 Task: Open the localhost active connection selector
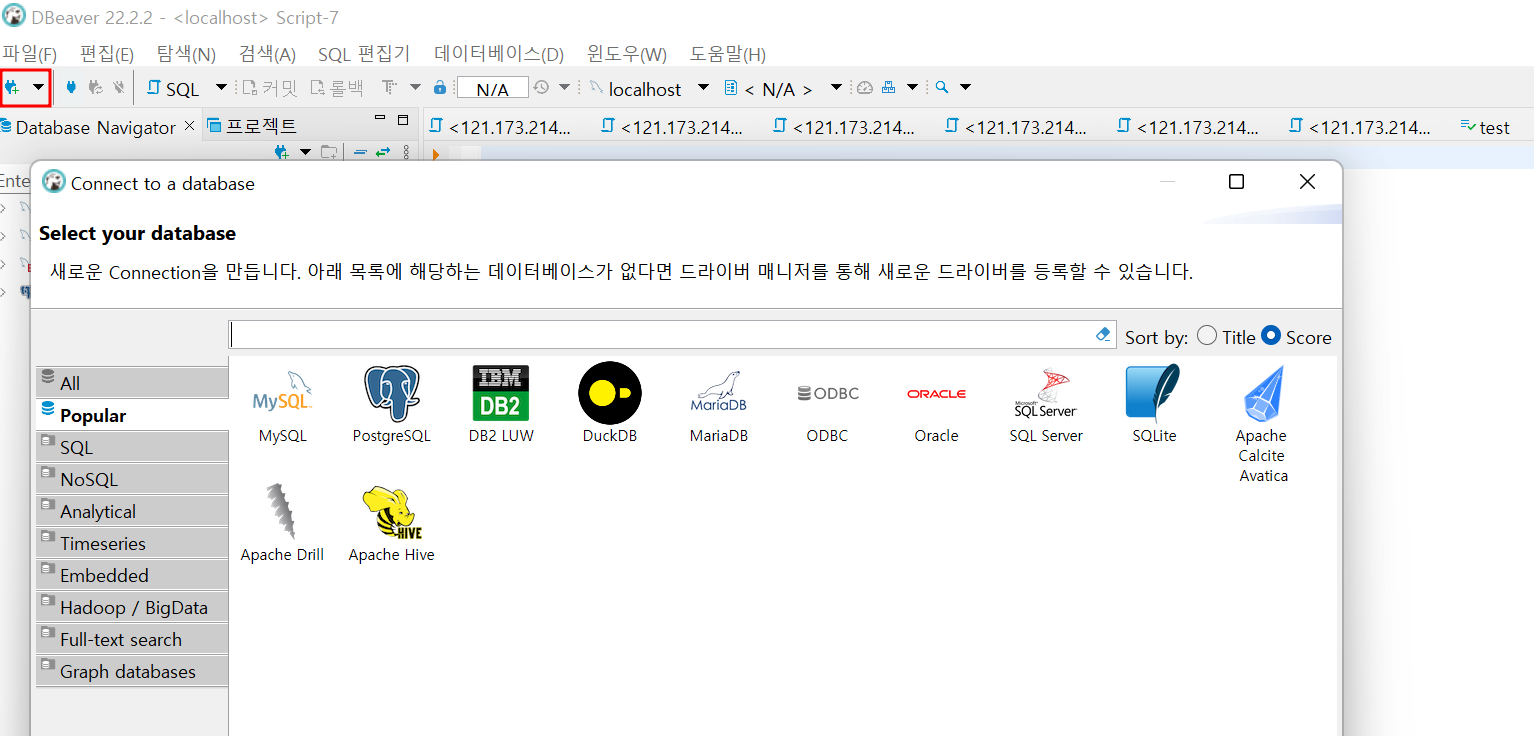pyautogui.click(x=649, y=89)
